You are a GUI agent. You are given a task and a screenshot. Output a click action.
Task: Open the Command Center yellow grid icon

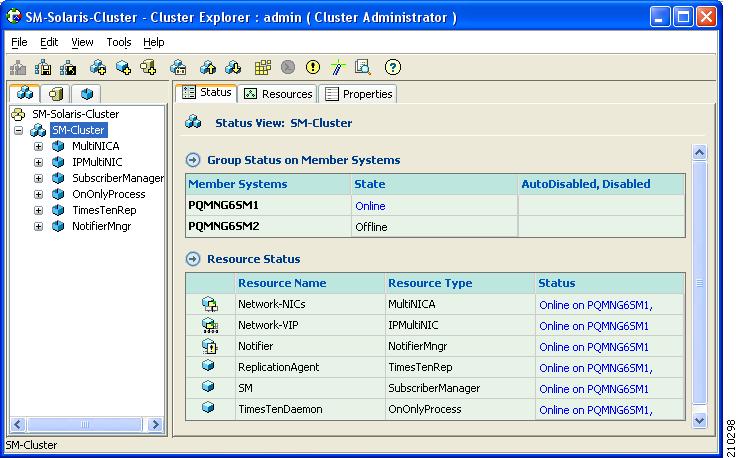tap(263, 68)
